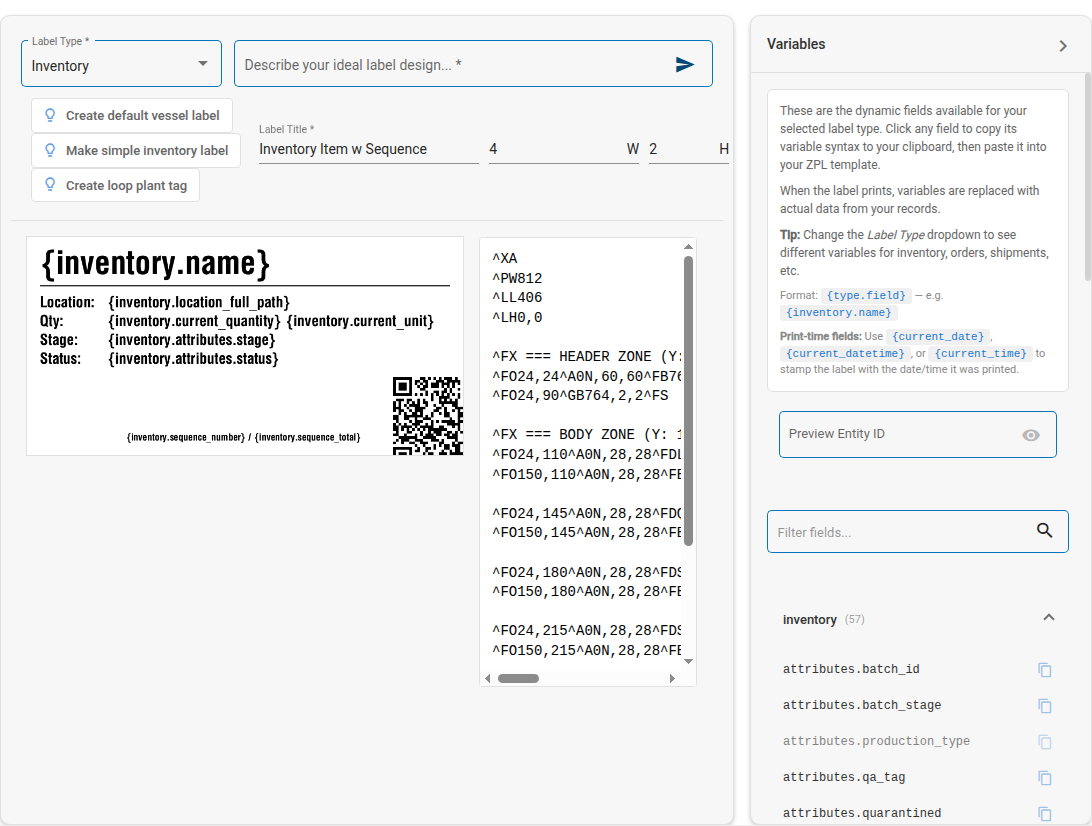Viewport: 1092px width, 826px height.
Task: Click Create default vessel label
Action: coord(132,116)
